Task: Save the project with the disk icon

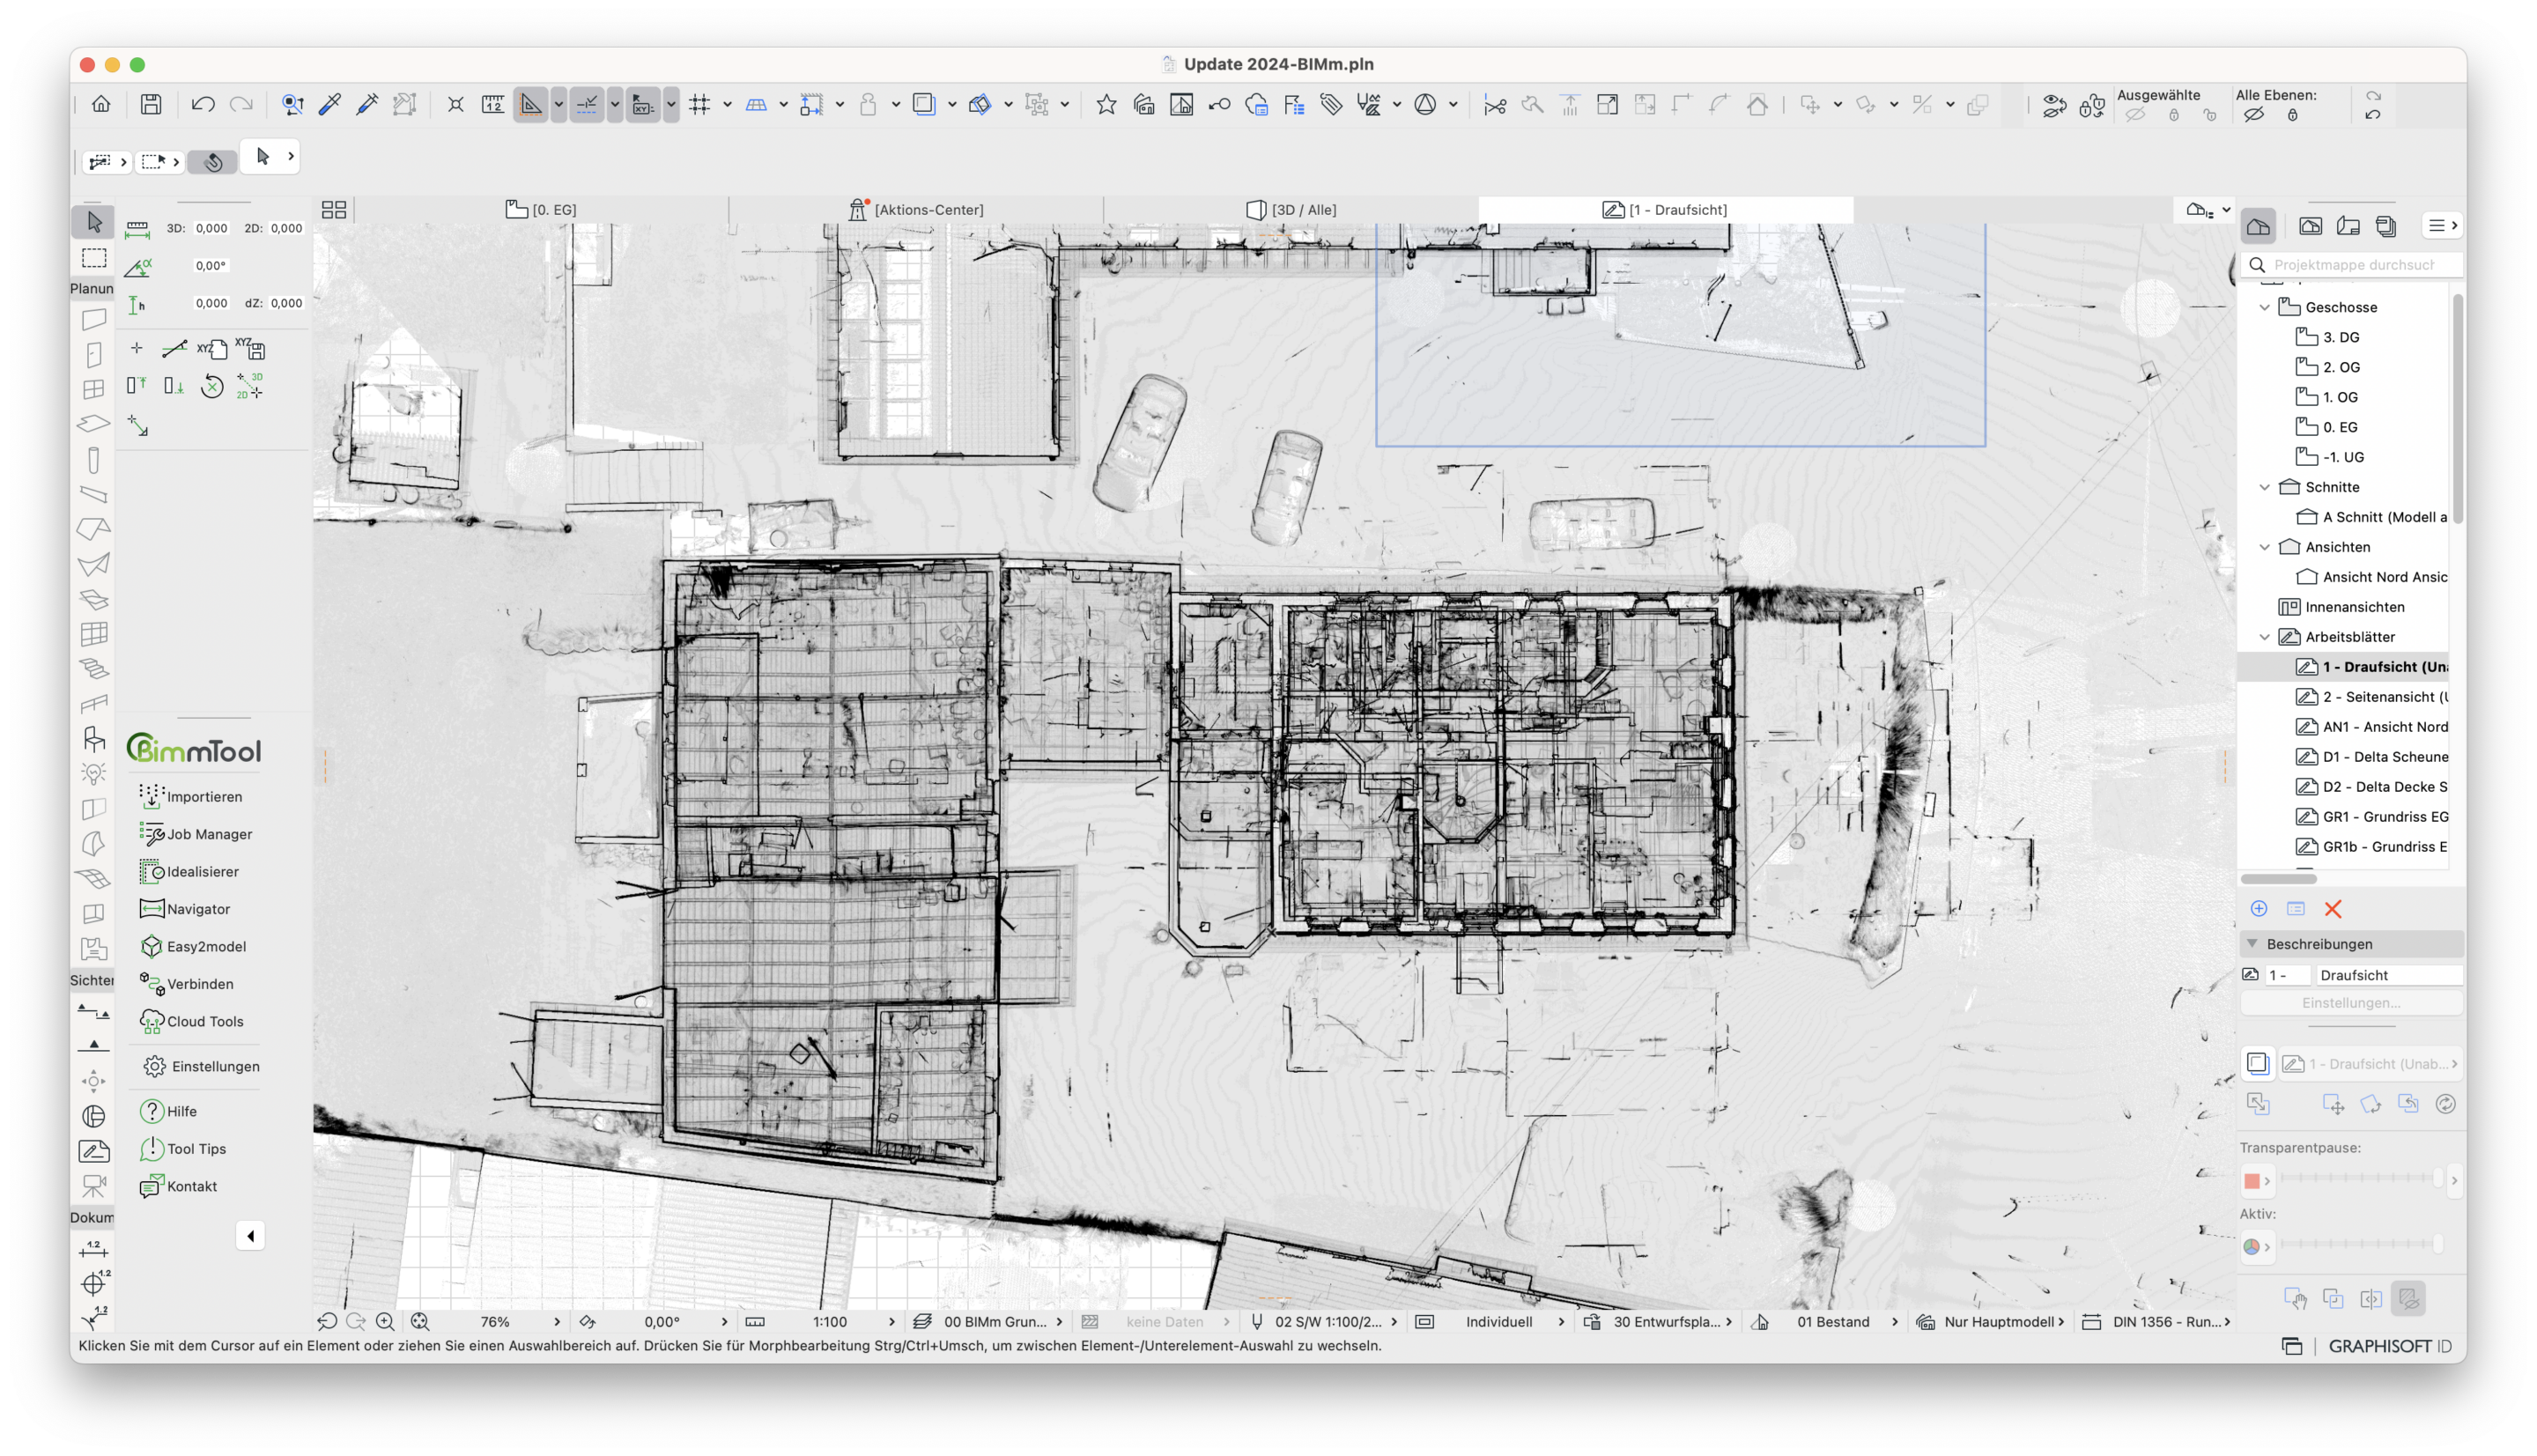Action: pos(151,104)
